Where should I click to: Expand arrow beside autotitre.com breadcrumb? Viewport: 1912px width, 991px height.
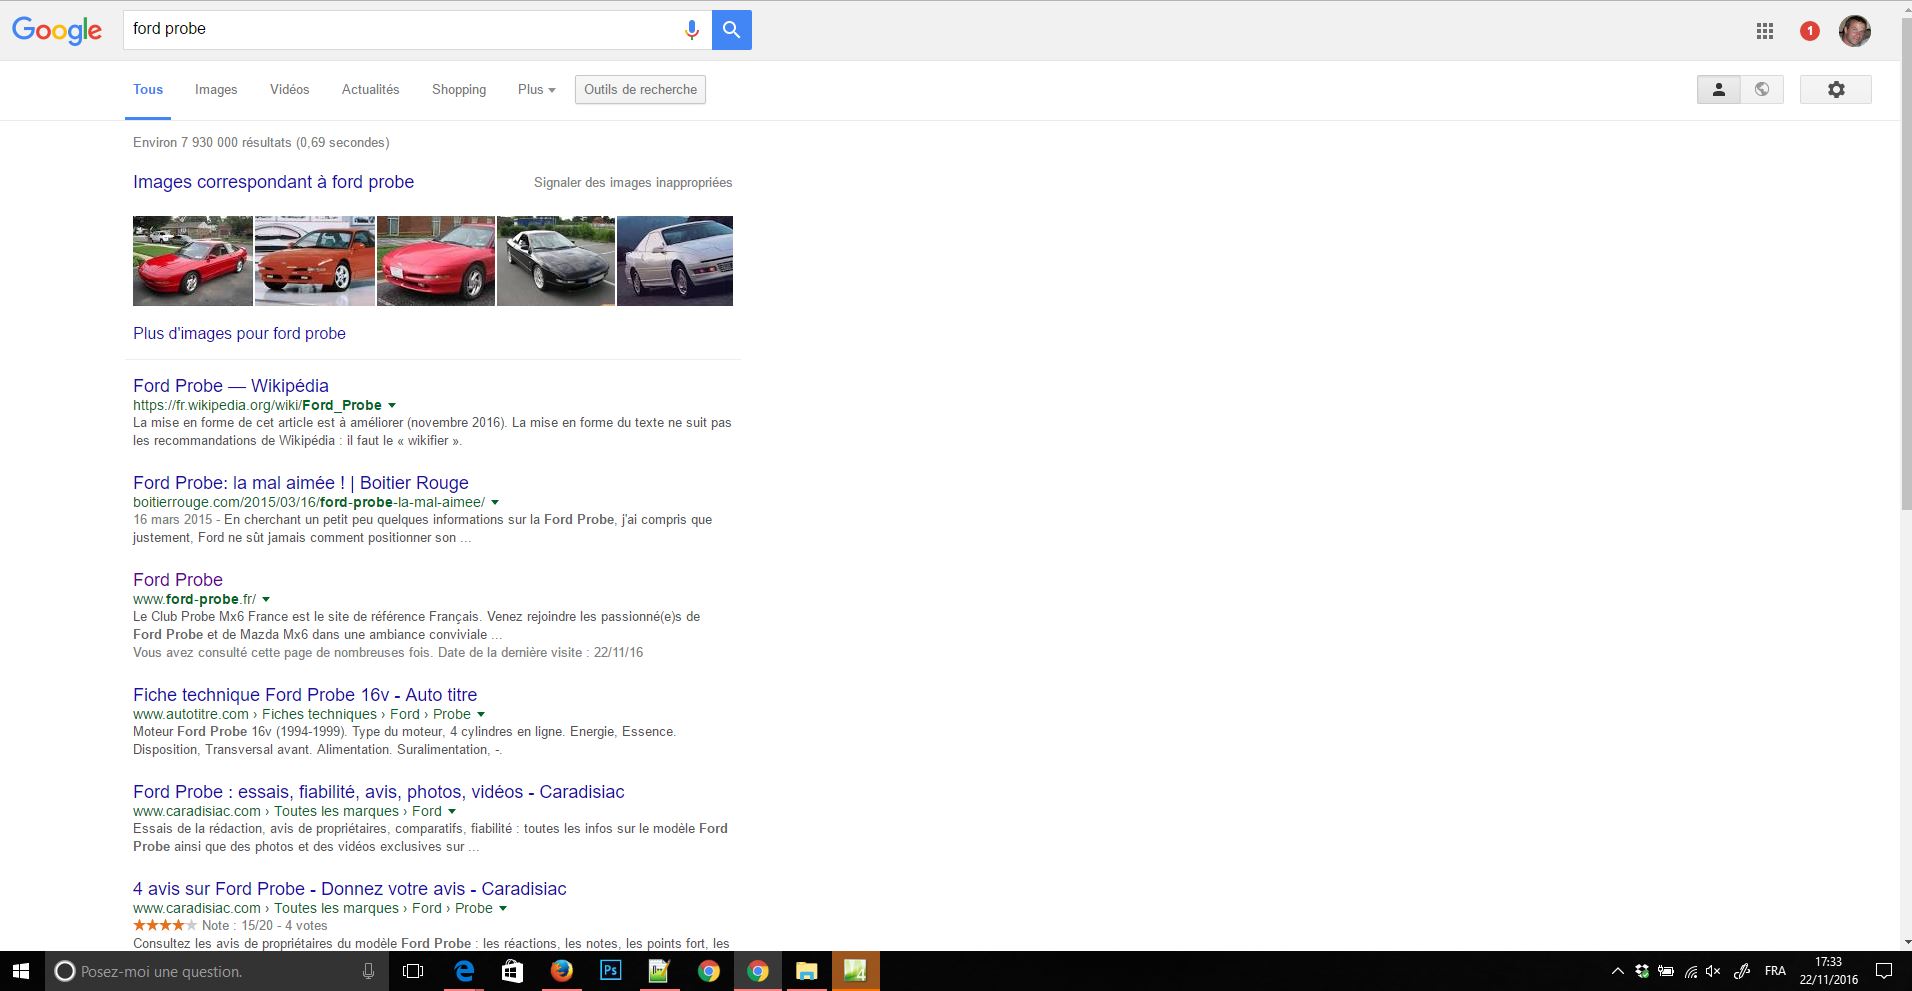(x=481, y=714)
